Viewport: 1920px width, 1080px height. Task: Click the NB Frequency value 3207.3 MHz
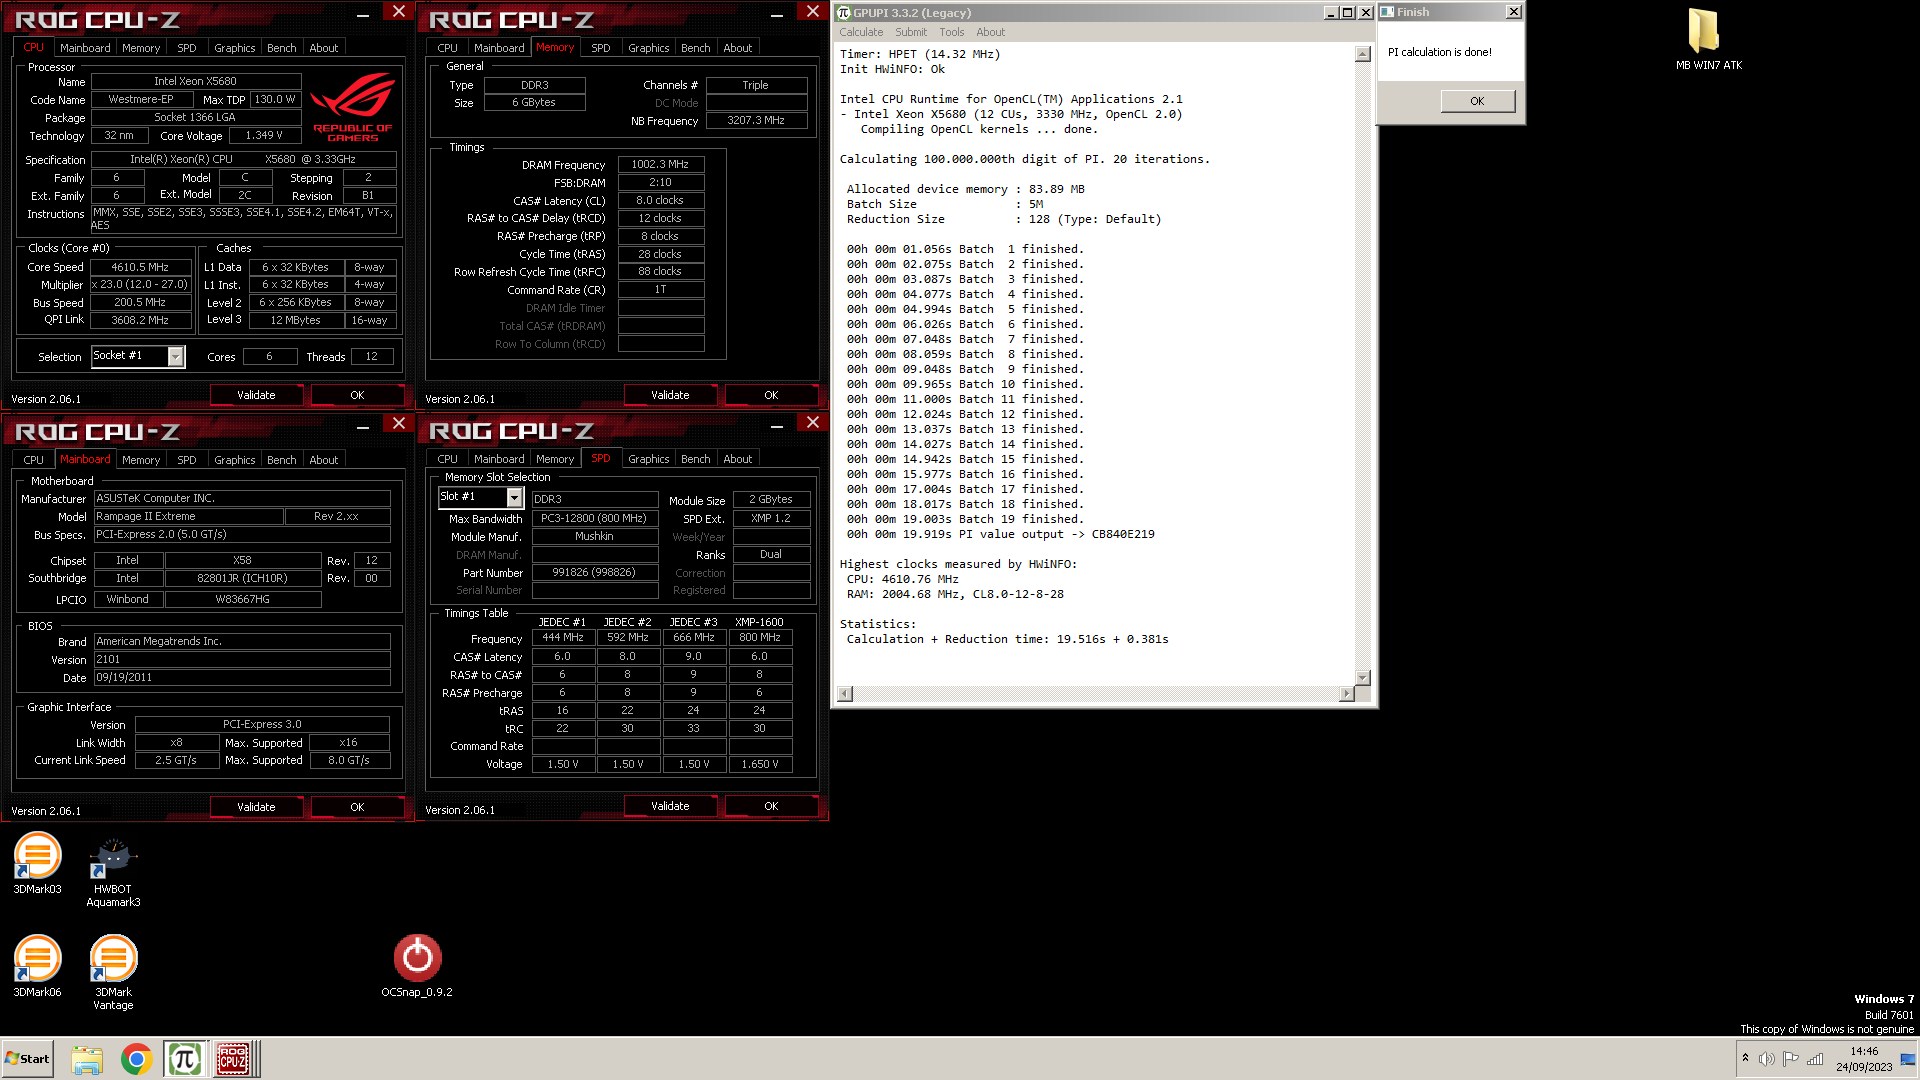(756, 120)
